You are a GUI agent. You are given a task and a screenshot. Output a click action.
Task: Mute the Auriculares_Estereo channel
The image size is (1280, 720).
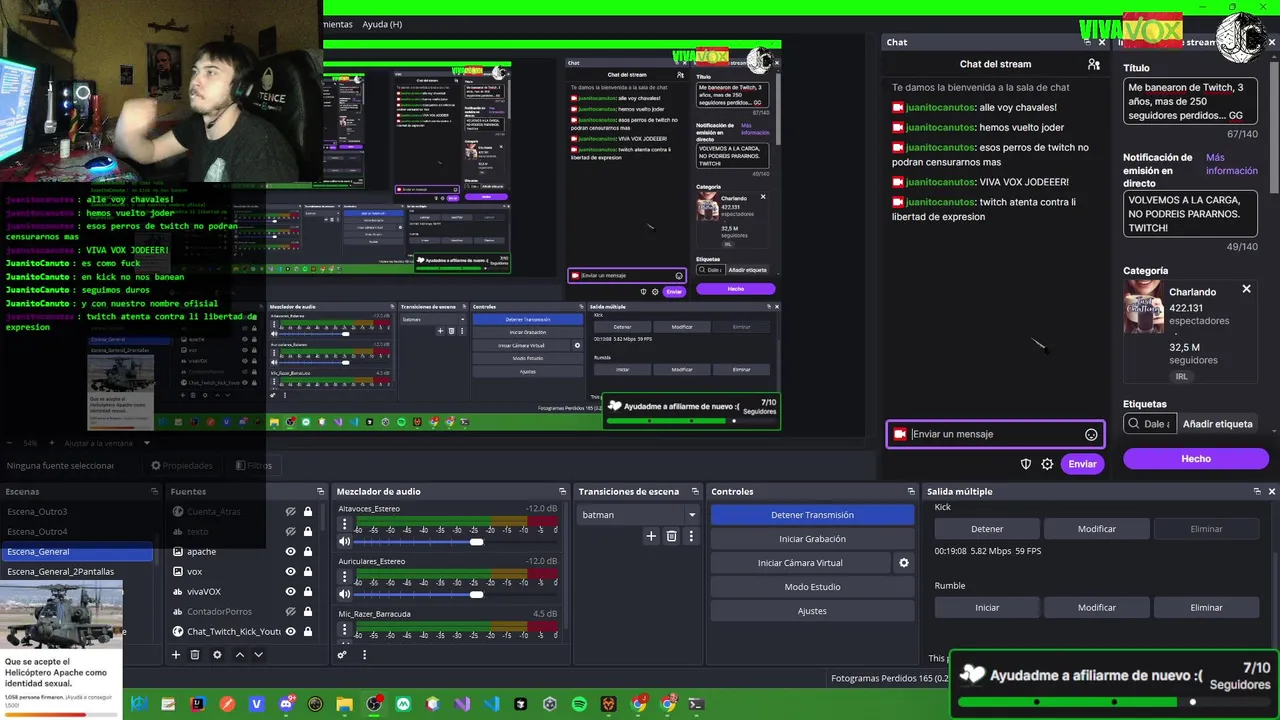point(345,594)
